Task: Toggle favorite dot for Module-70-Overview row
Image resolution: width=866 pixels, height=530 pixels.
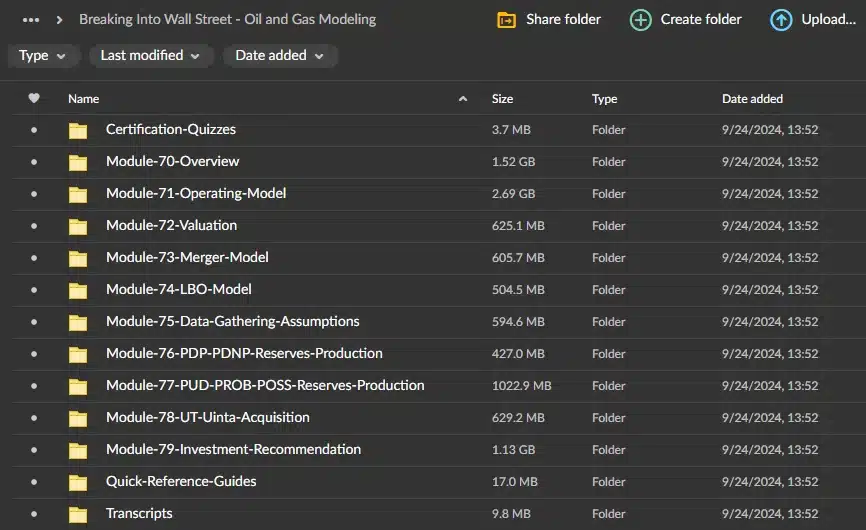Action: click(34, 162)
